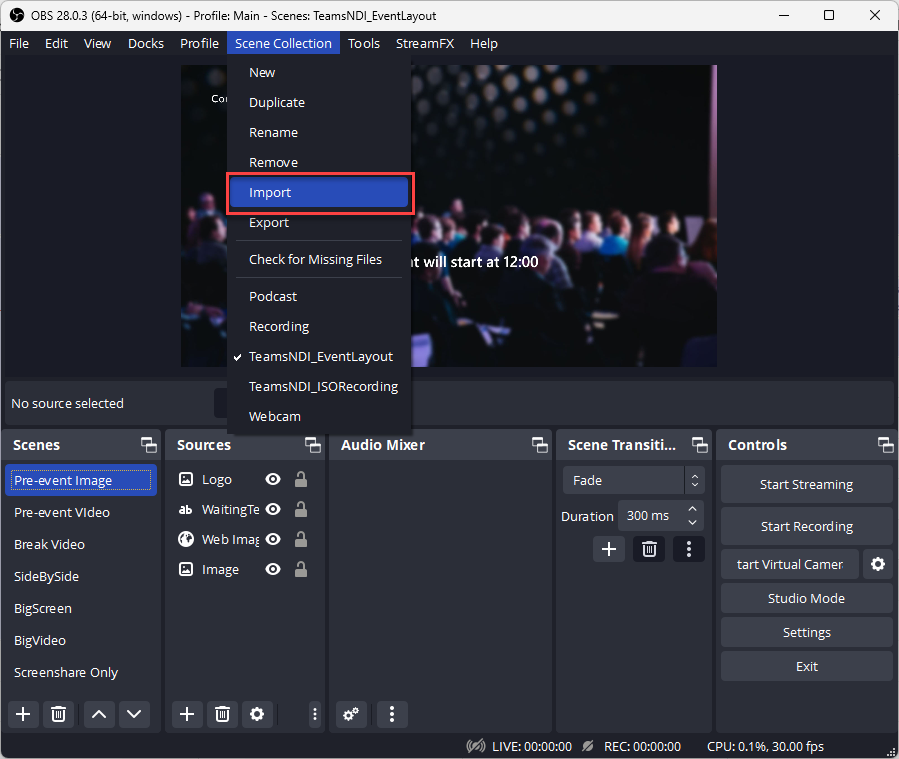Screen dimensions: 899x759
Task: Lock the WaitingText source
Action: 300,509
